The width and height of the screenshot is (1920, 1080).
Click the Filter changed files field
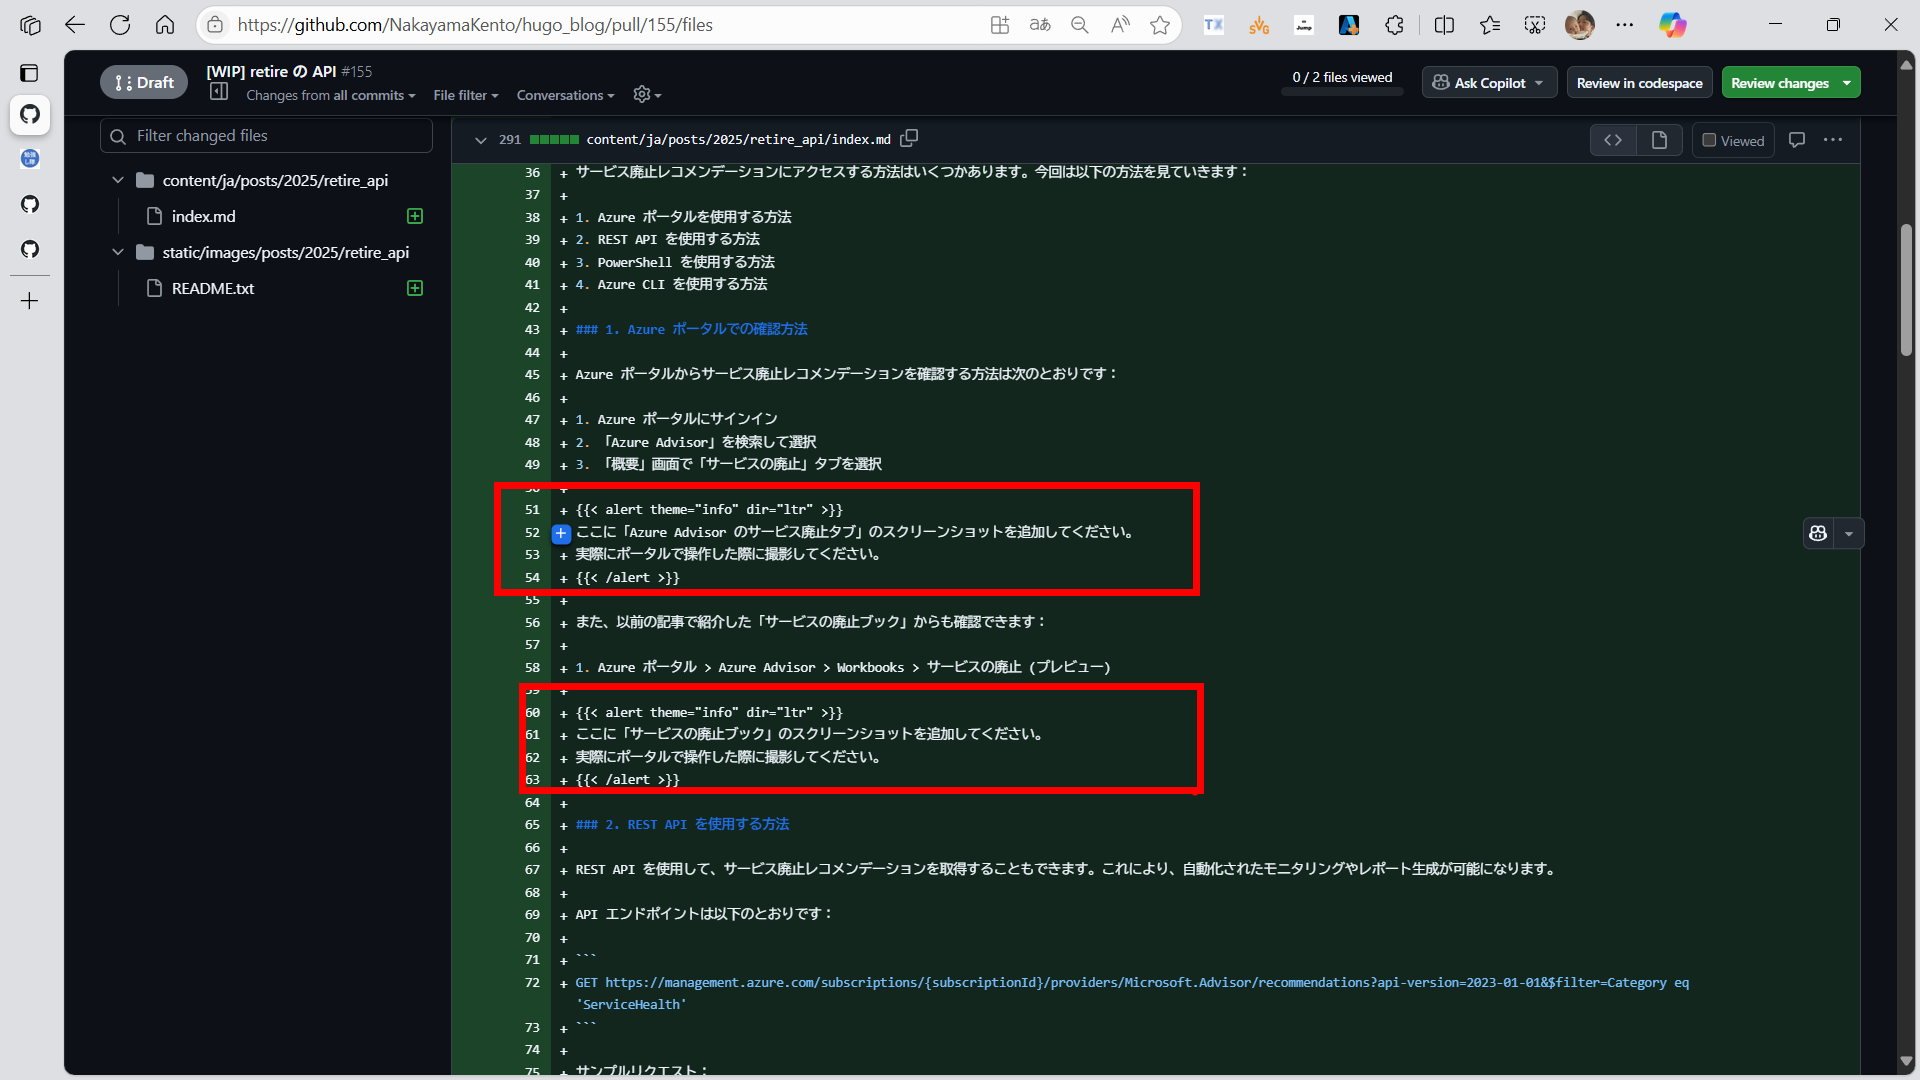point(280,135)
